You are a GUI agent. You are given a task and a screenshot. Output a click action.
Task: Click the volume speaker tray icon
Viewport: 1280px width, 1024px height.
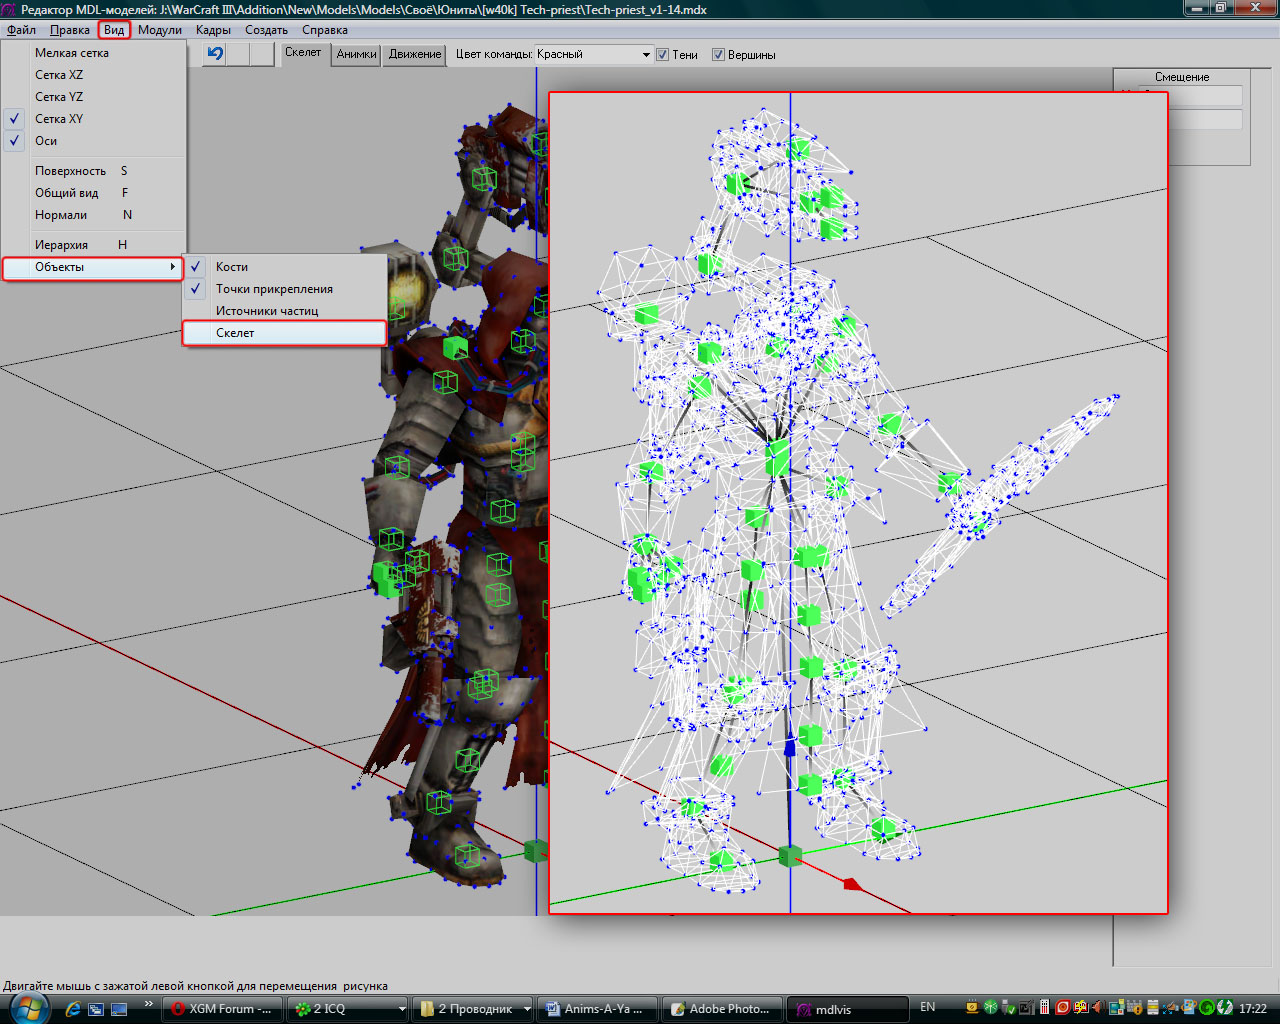click(1098, 1008)
